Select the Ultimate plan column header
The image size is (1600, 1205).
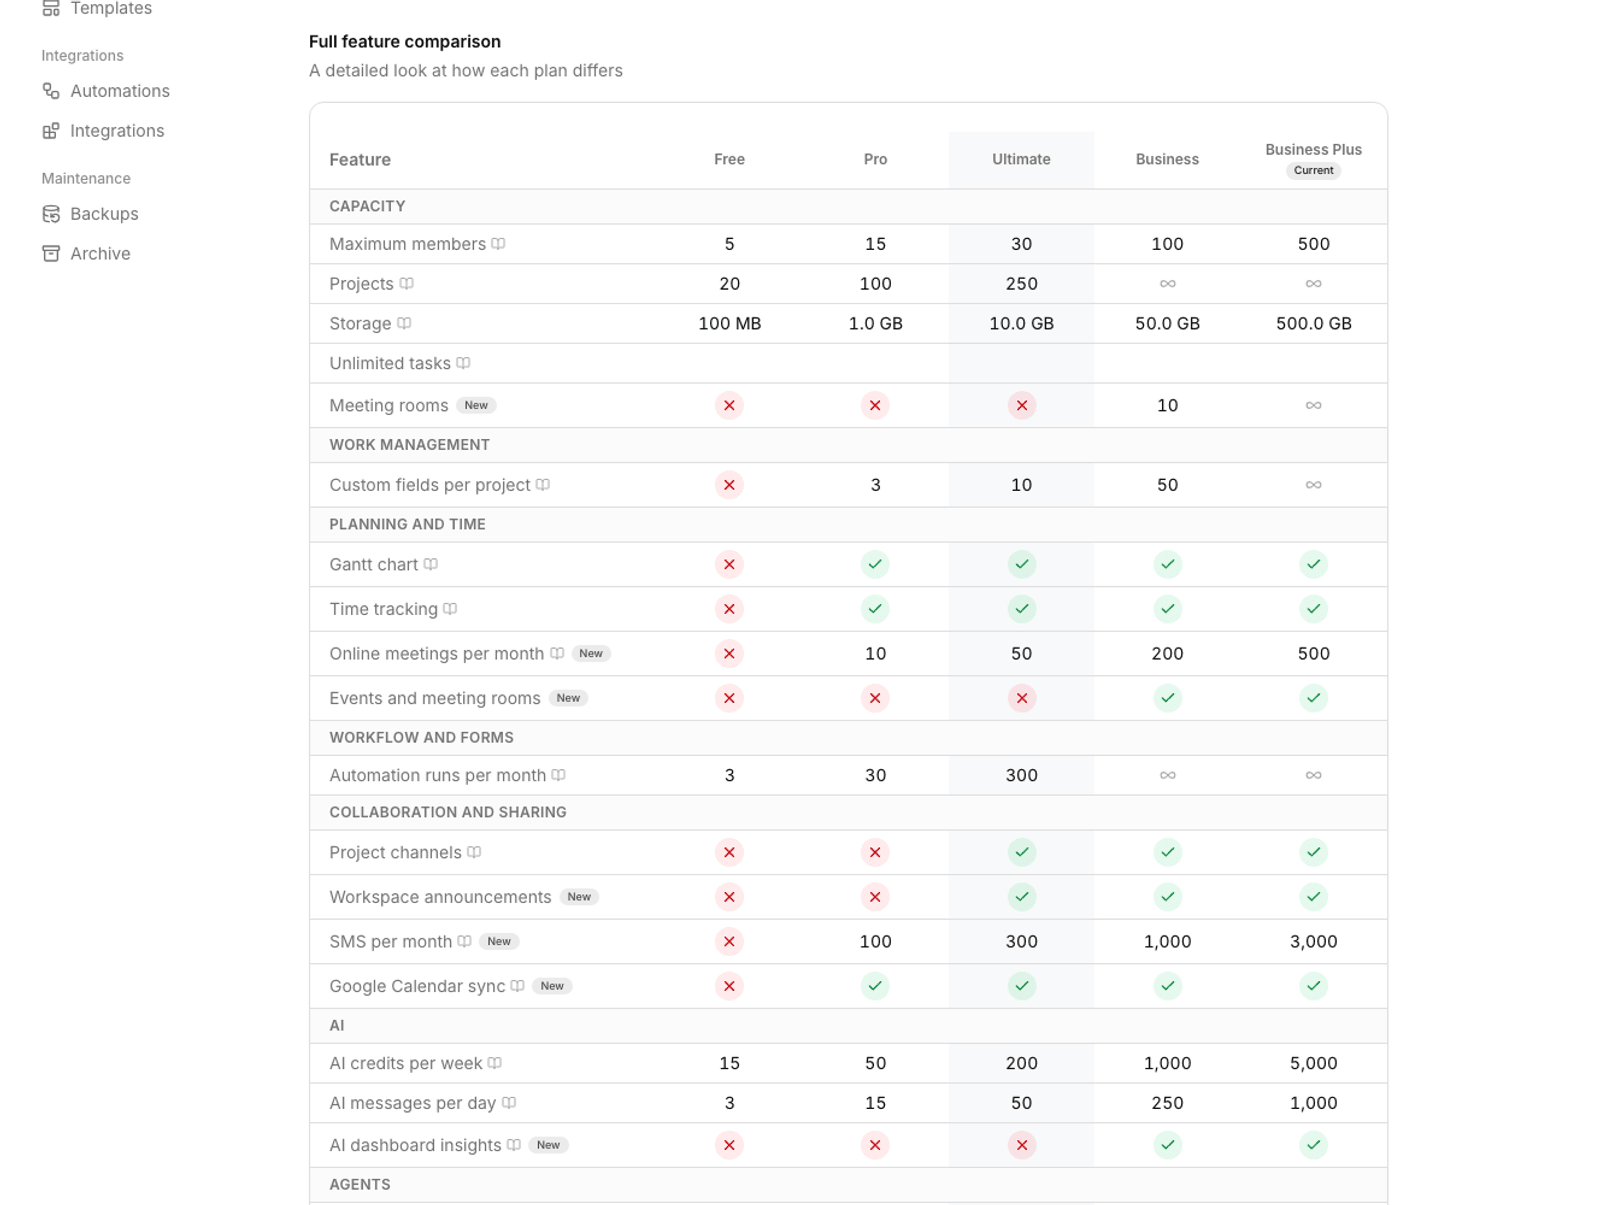(1021, 160)
